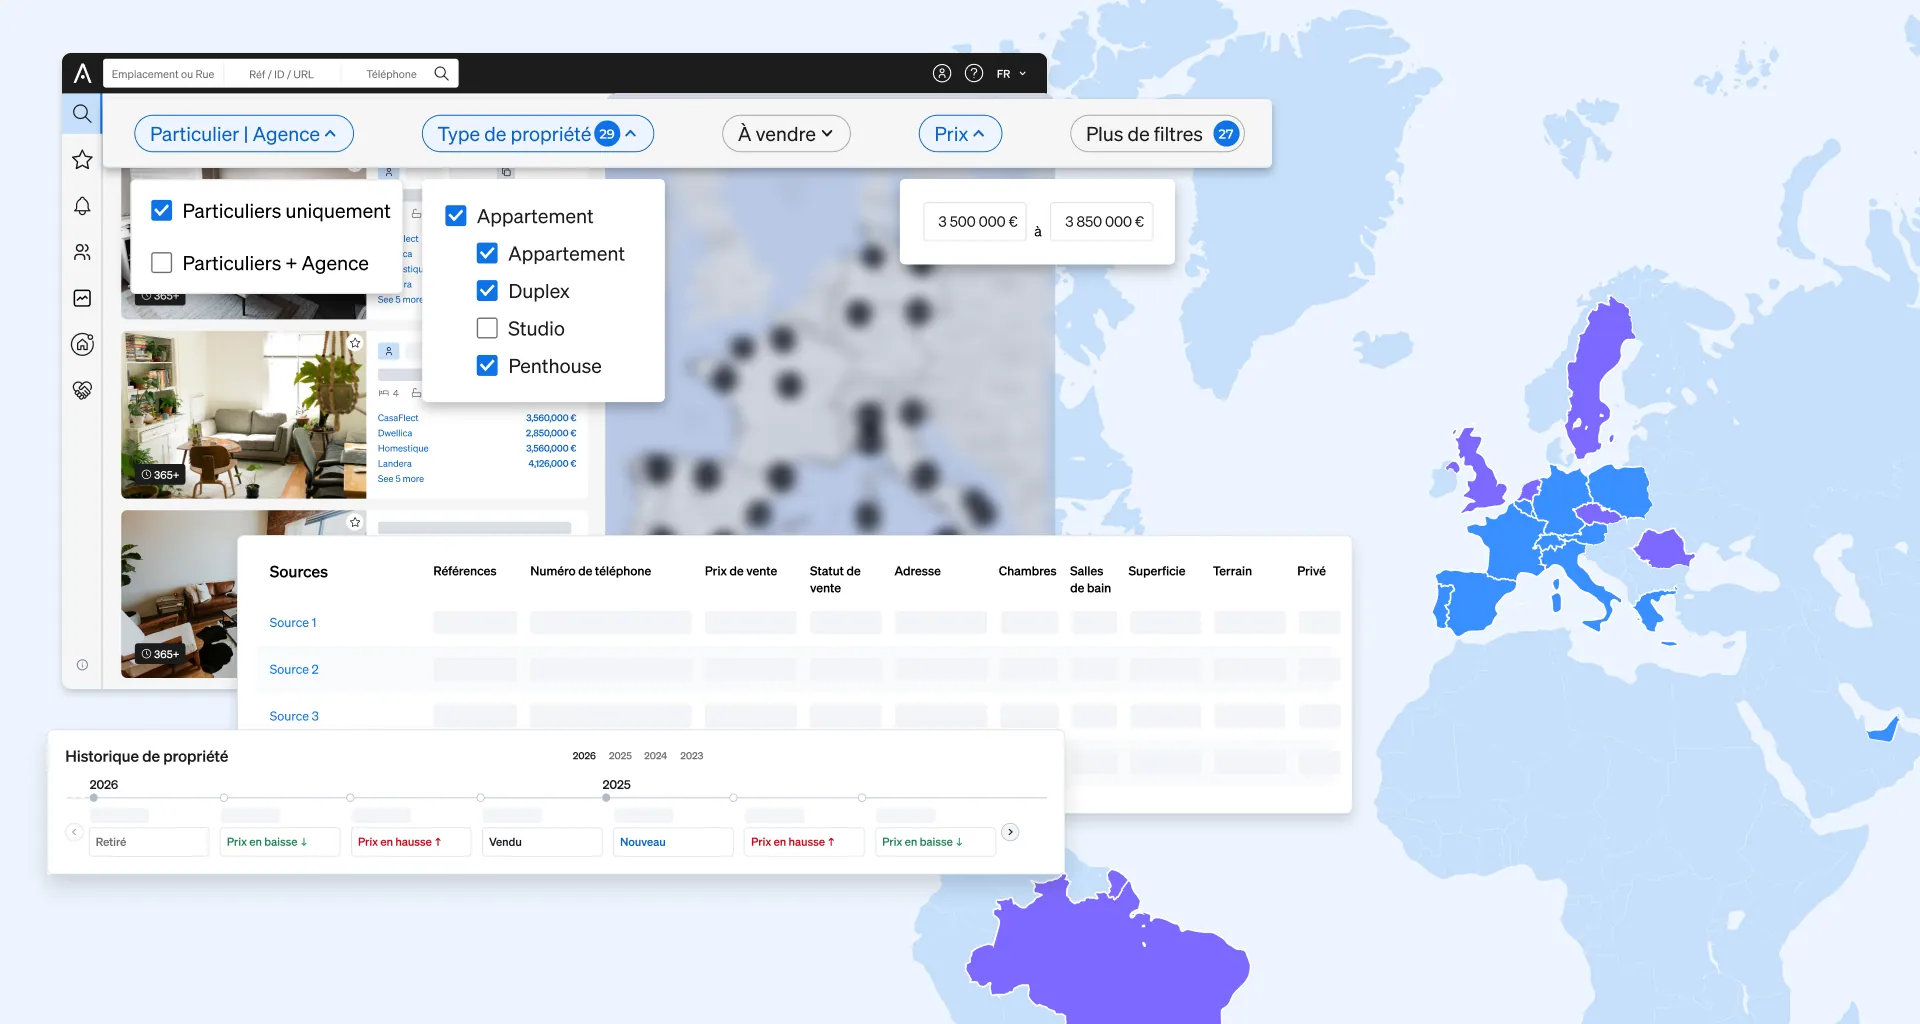Open the Dwellica source link
The image size is (1920, 1024).
[395, 433]
